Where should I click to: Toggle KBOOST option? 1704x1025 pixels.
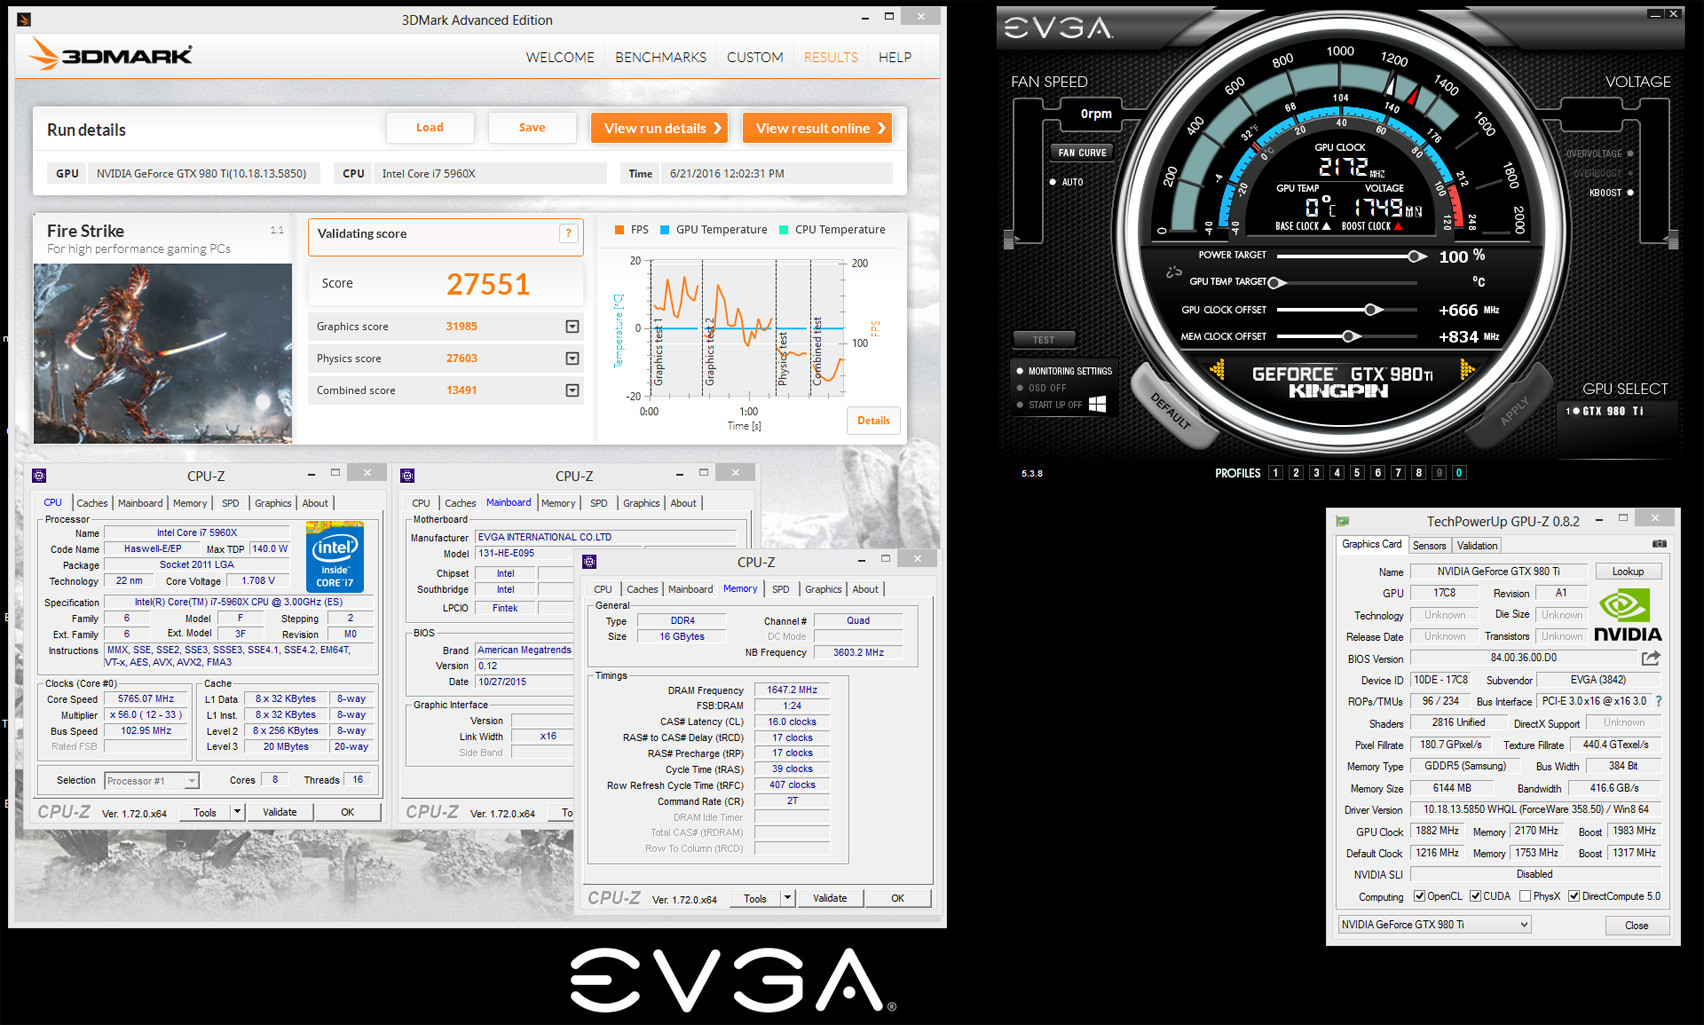(1611, 192)
